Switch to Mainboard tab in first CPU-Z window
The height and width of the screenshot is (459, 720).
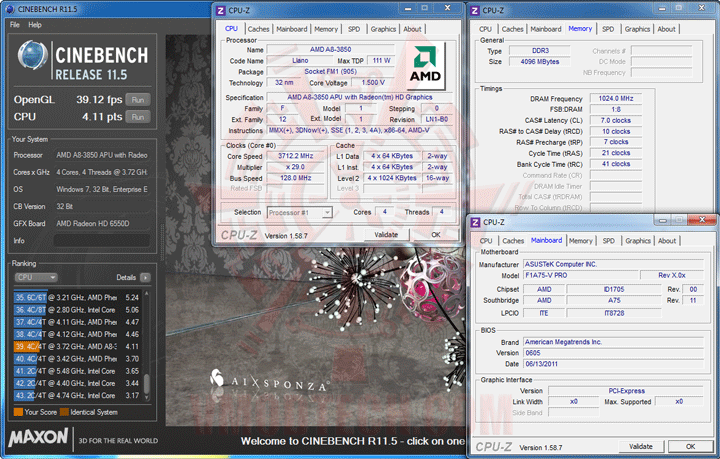(292, 29)
